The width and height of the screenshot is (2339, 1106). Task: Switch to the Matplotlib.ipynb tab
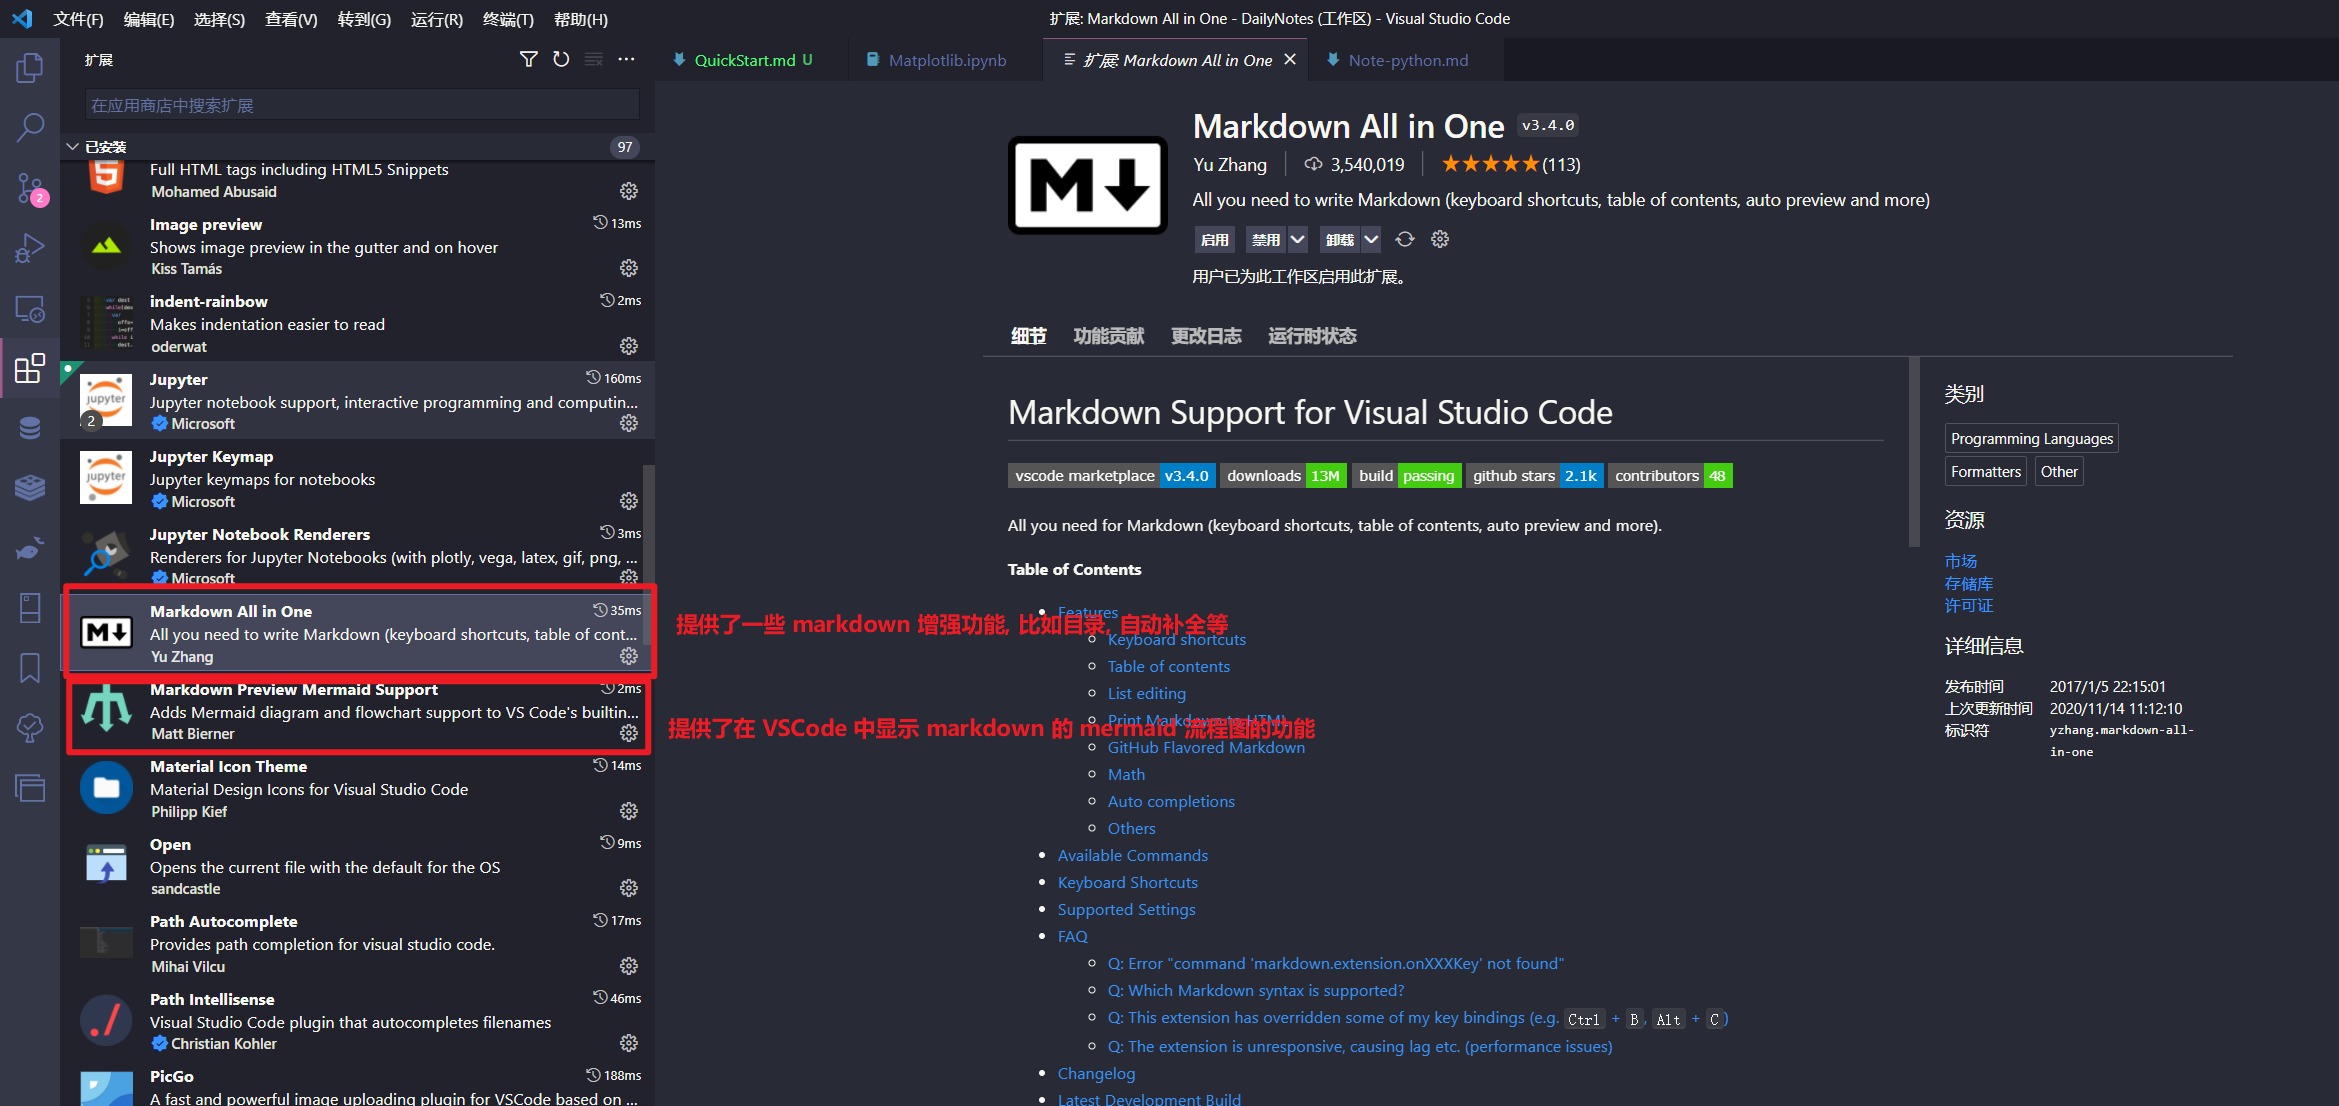tap(947, 60)
